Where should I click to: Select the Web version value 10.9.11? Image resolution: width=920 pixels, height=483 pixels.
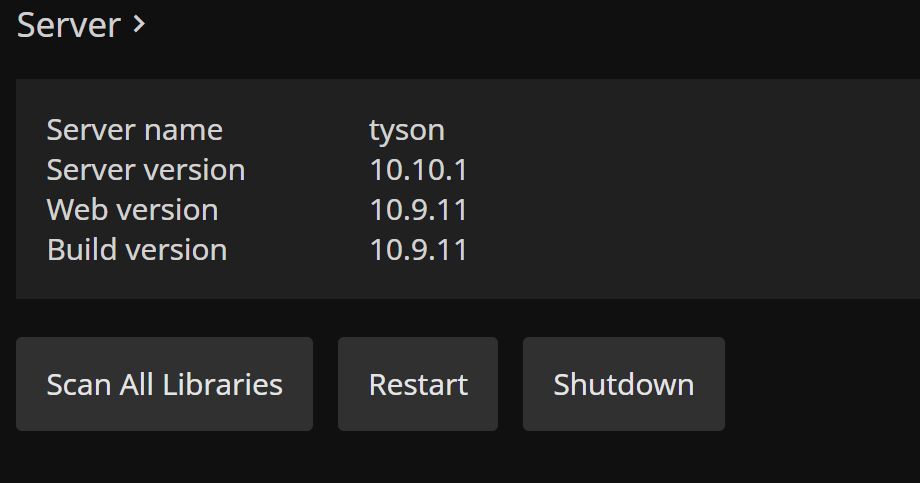pyautogui.click(x=418, y=210)
